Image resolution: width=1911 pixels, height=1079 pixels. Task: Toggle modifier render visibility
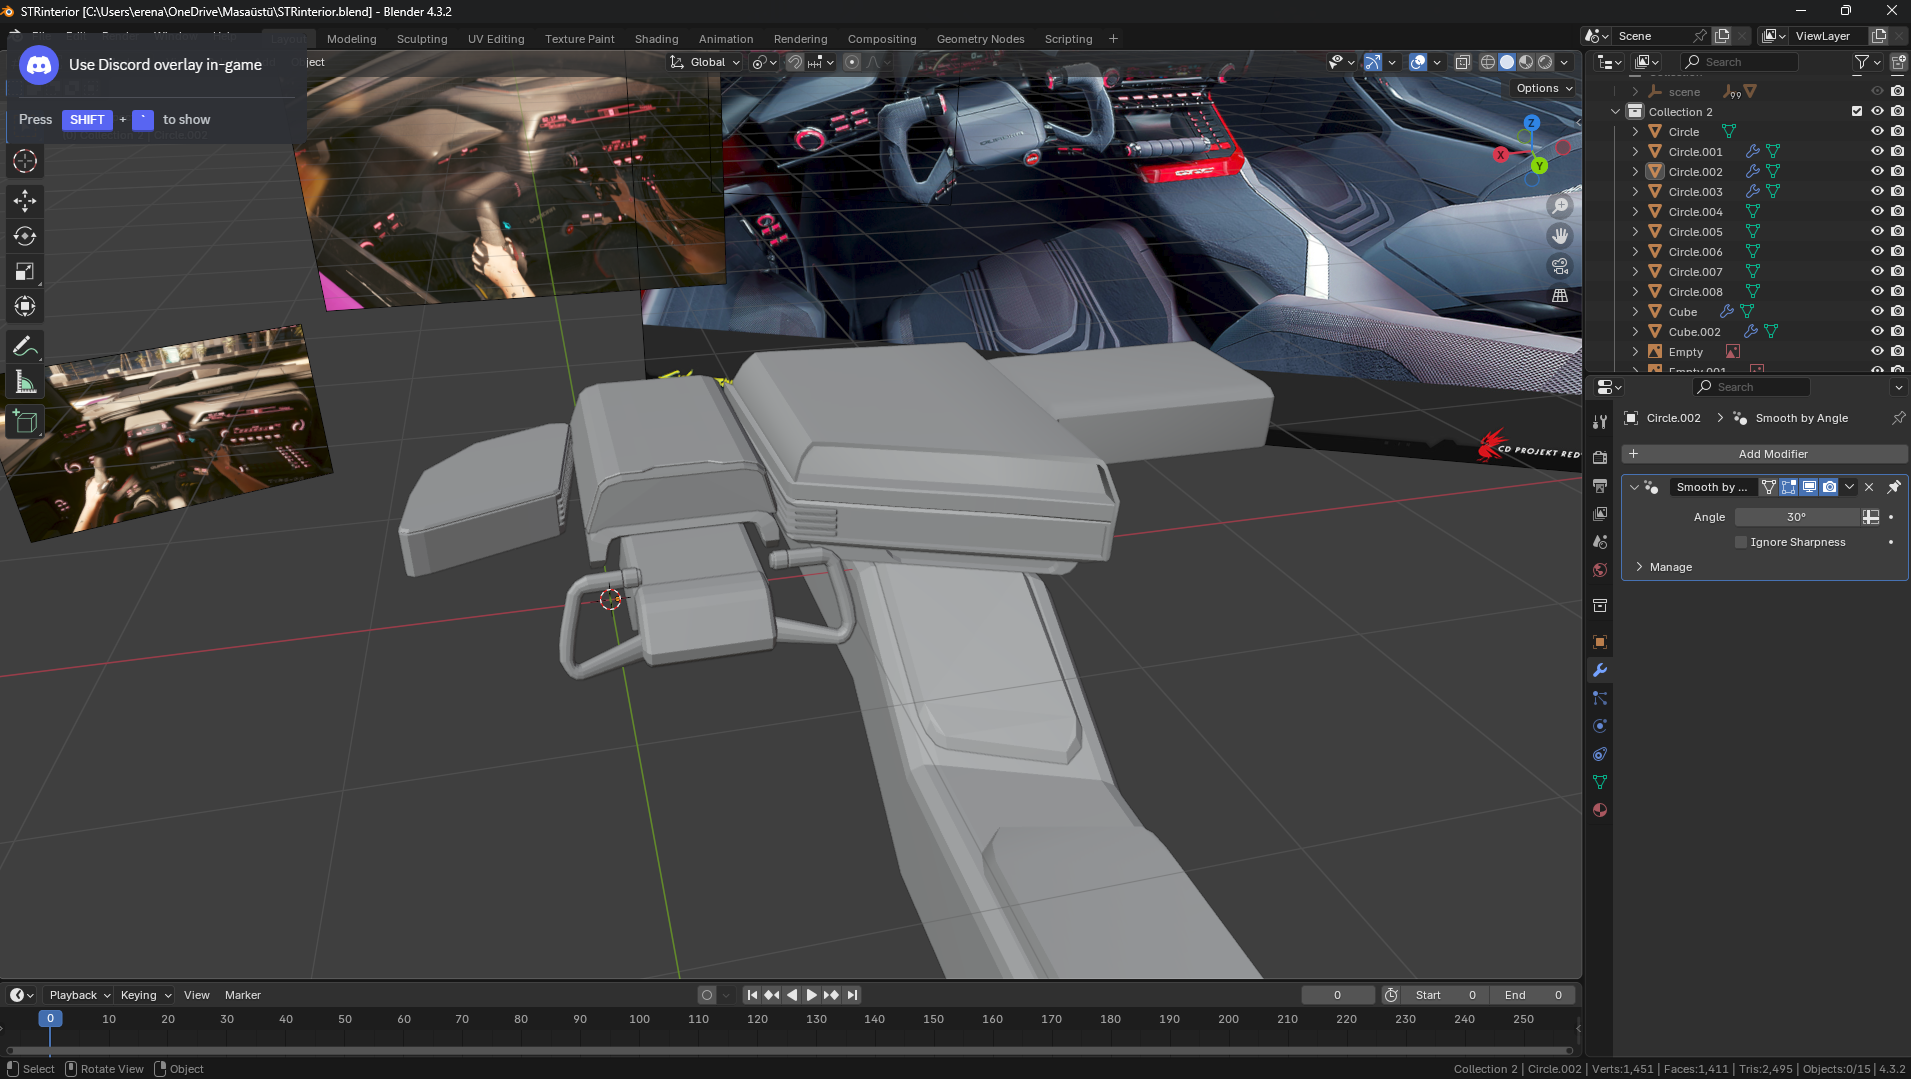pos(1829,487)
